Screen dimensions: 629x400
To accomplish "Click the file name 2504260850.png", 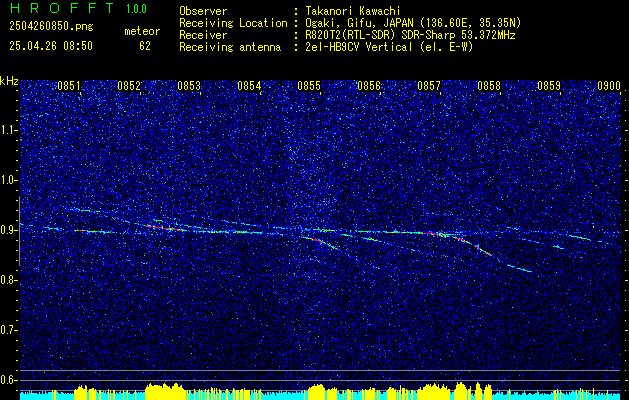I will (x=51, y=27).
